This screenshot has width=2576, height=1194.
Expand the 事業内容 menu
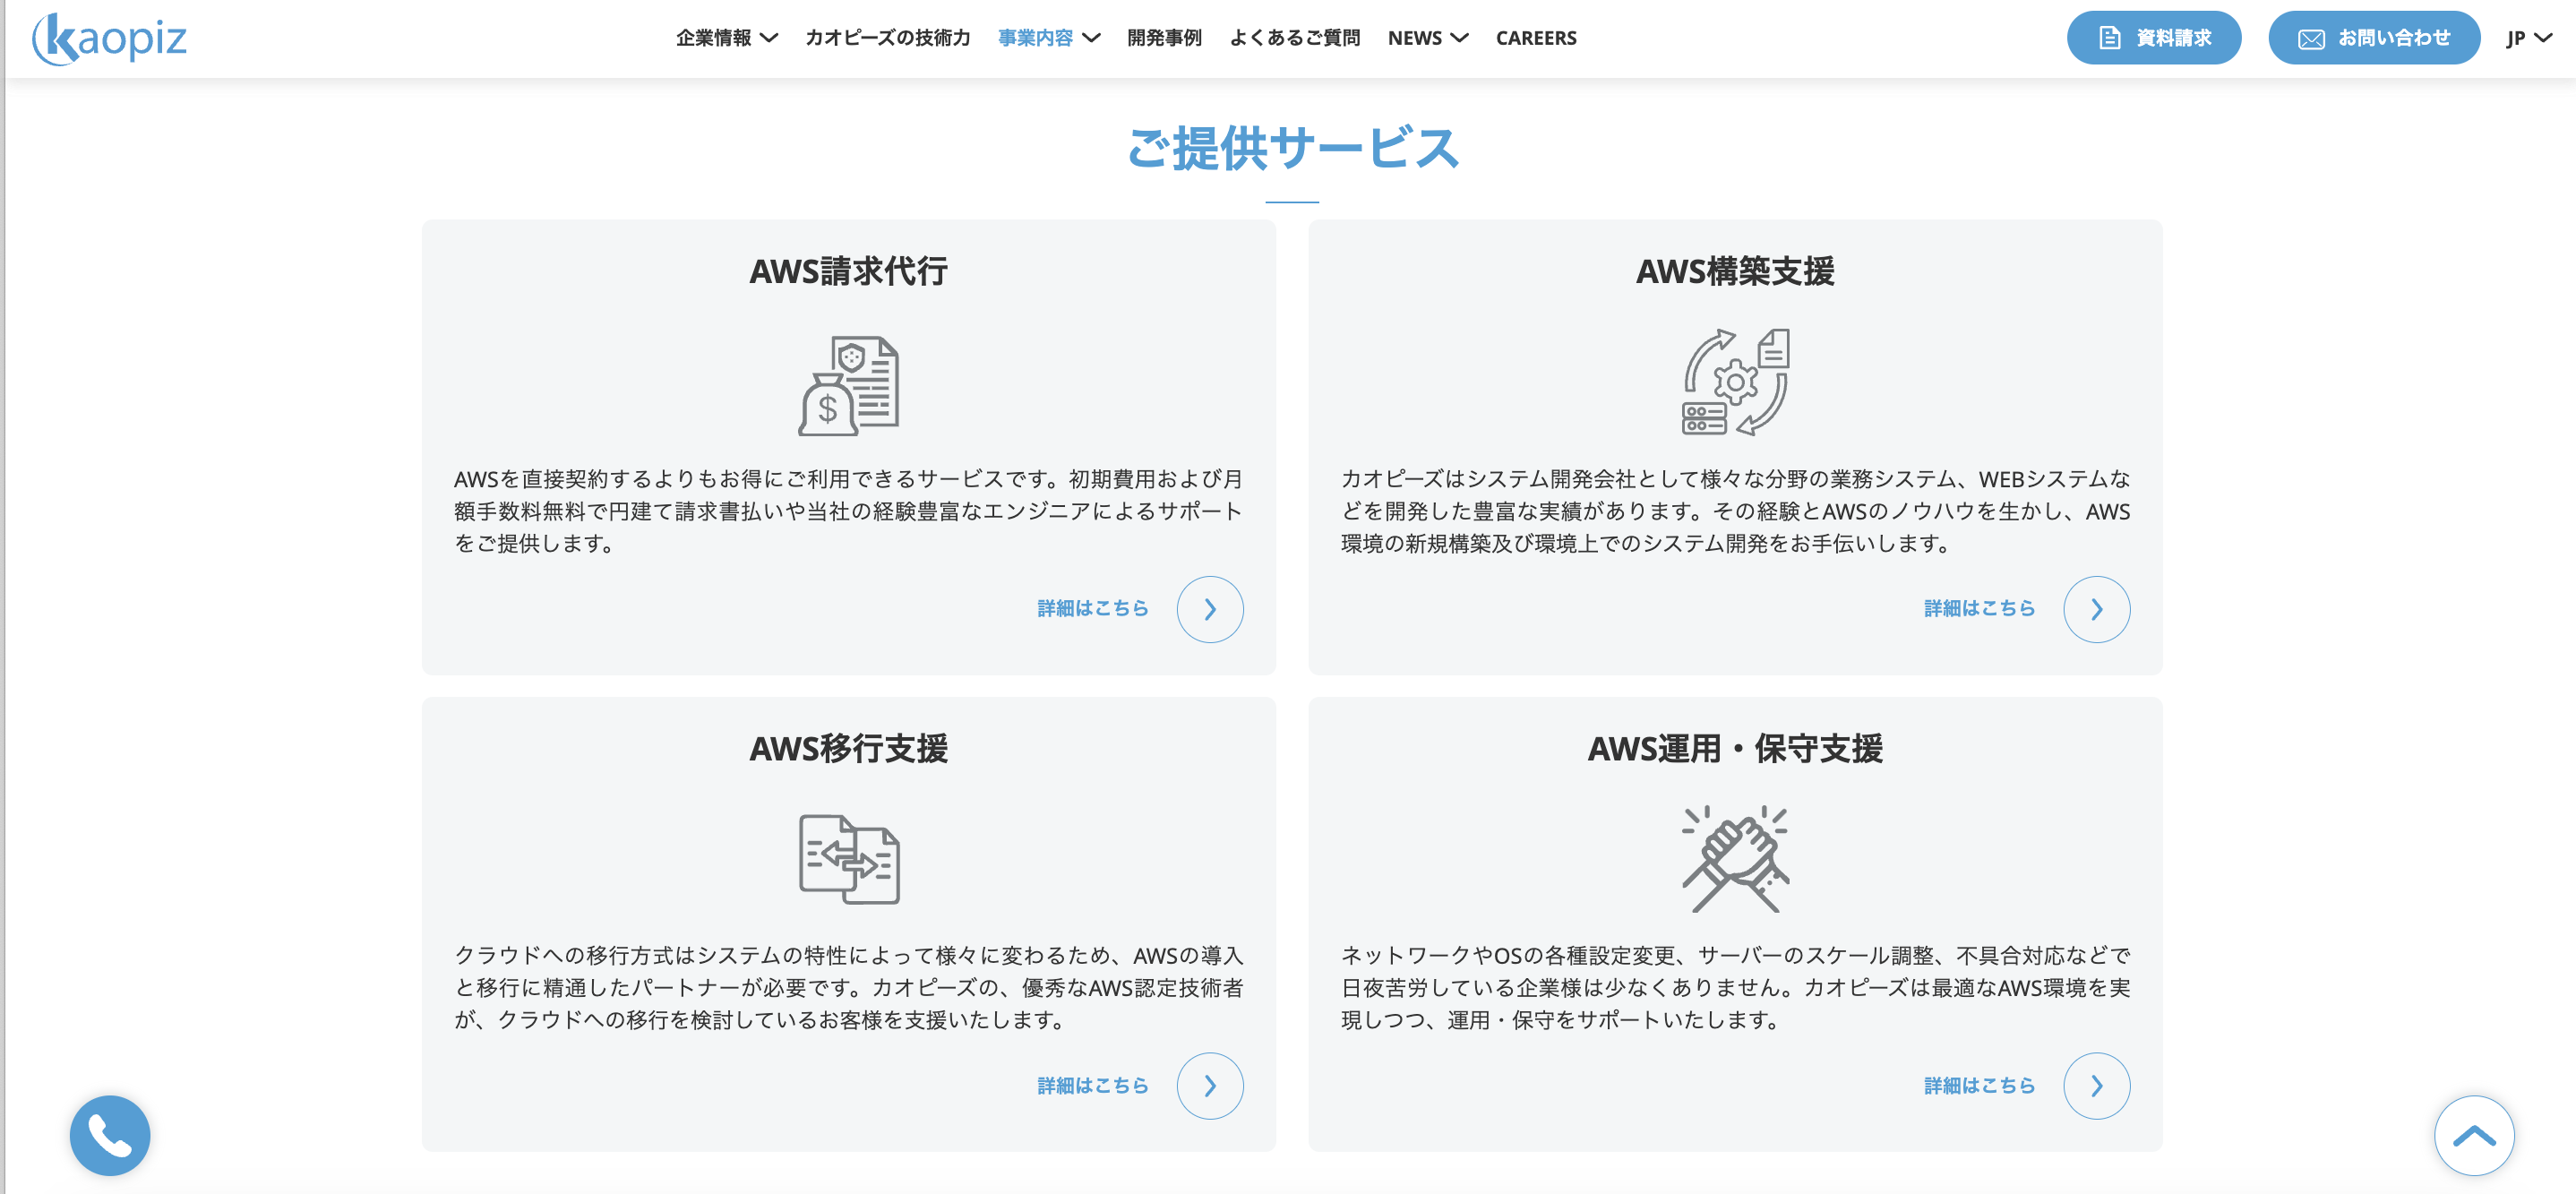click(x=1048, y=38)
